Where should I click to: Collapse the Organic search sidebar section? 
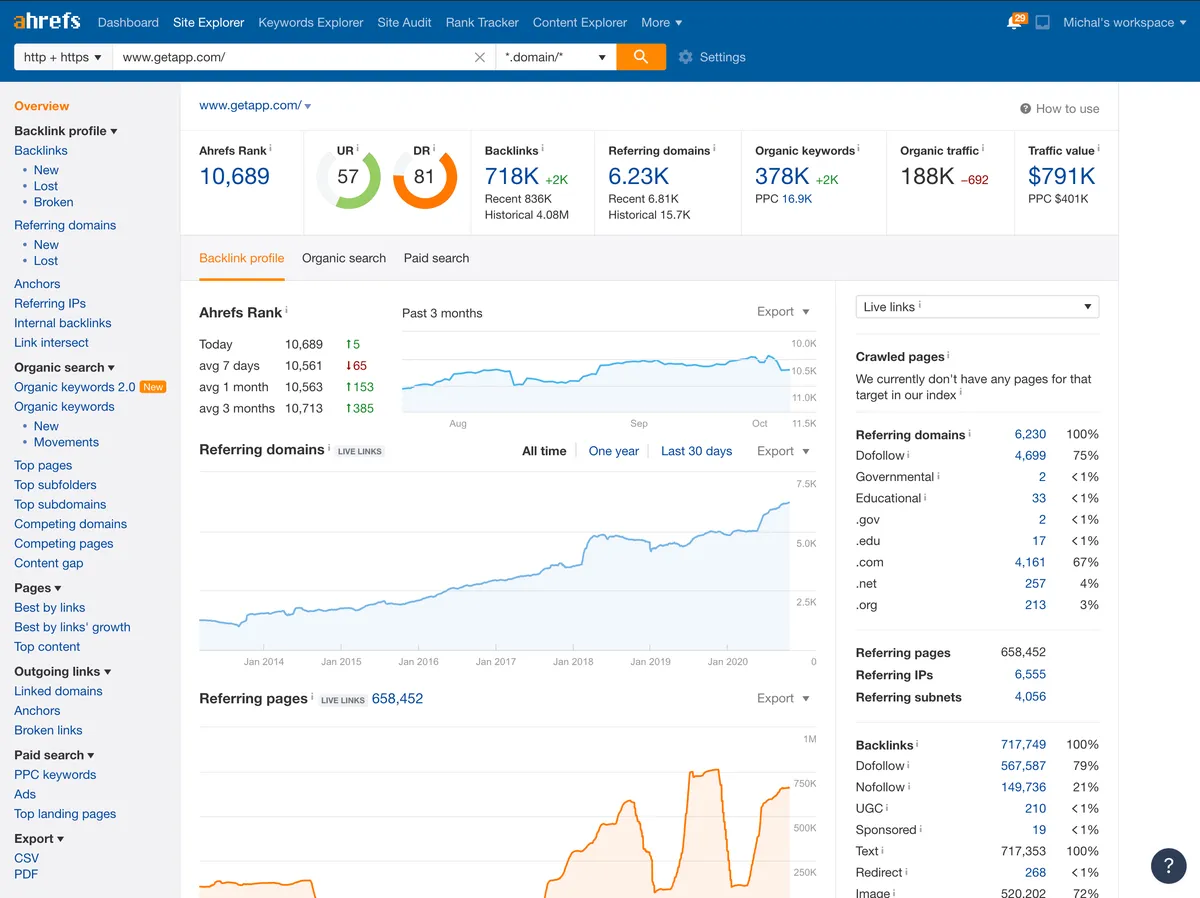(x=64, y=367)
